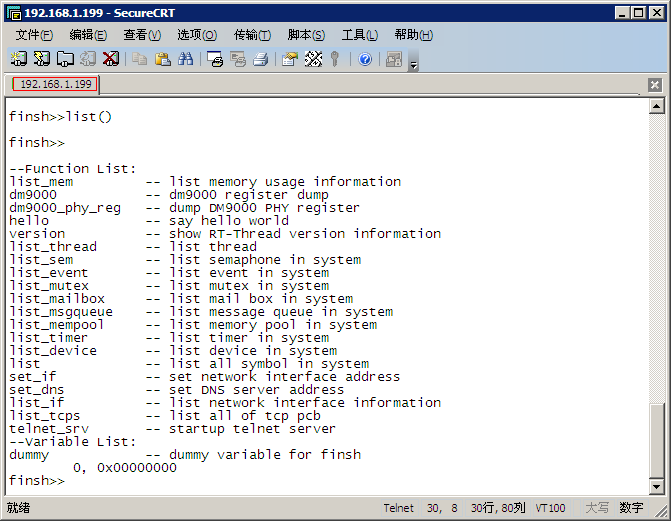
Task: Open the 帮助(H) menu
Action: (414, 35)
